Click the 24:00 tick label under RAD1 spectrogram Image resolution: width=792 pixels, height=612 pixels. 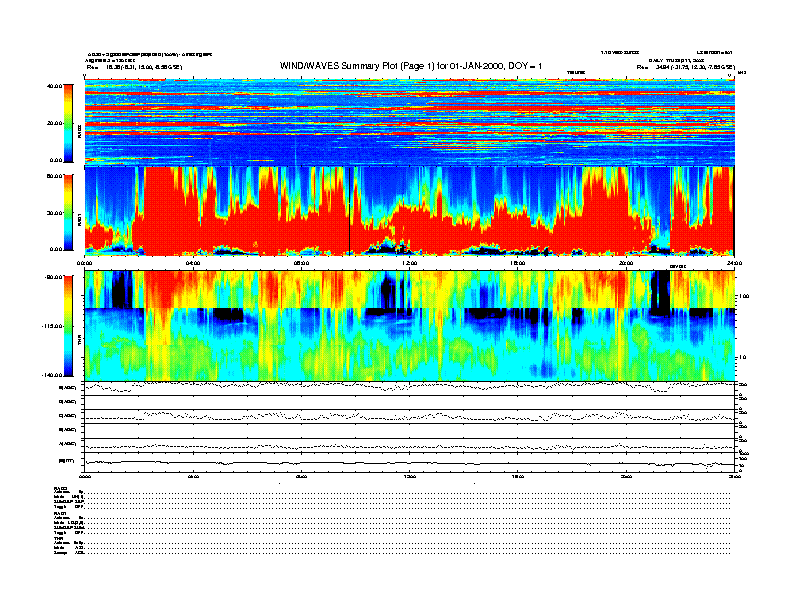pos(734,263)
